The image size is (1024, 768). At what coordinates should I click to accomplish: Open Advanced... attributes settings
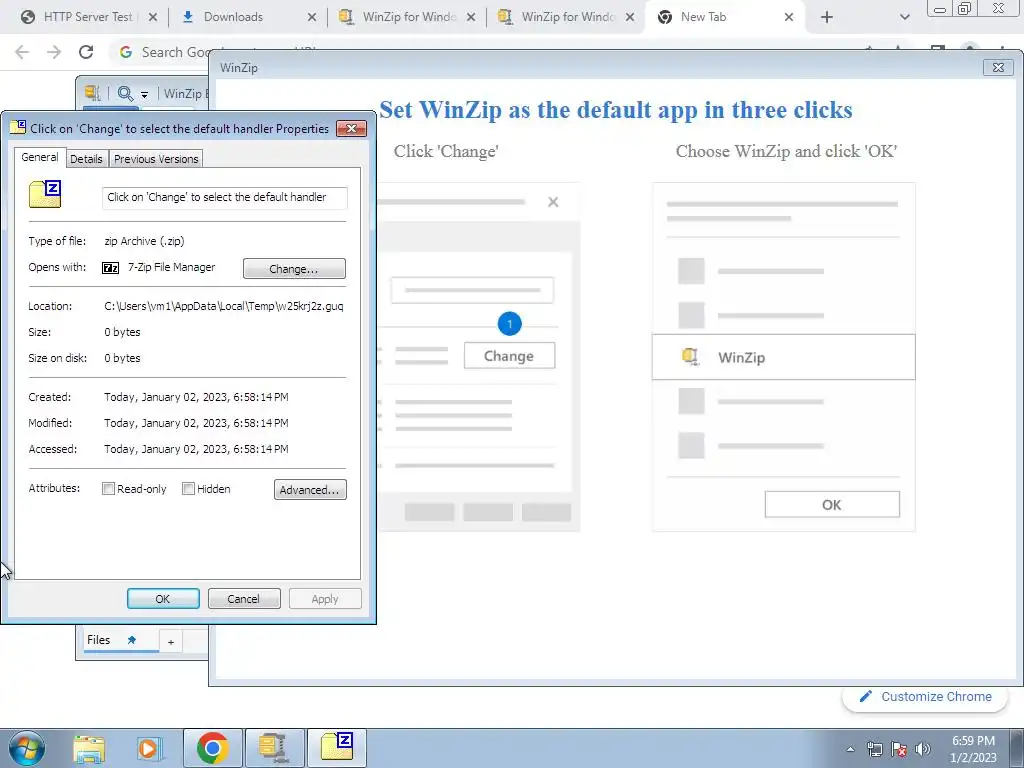310,490
